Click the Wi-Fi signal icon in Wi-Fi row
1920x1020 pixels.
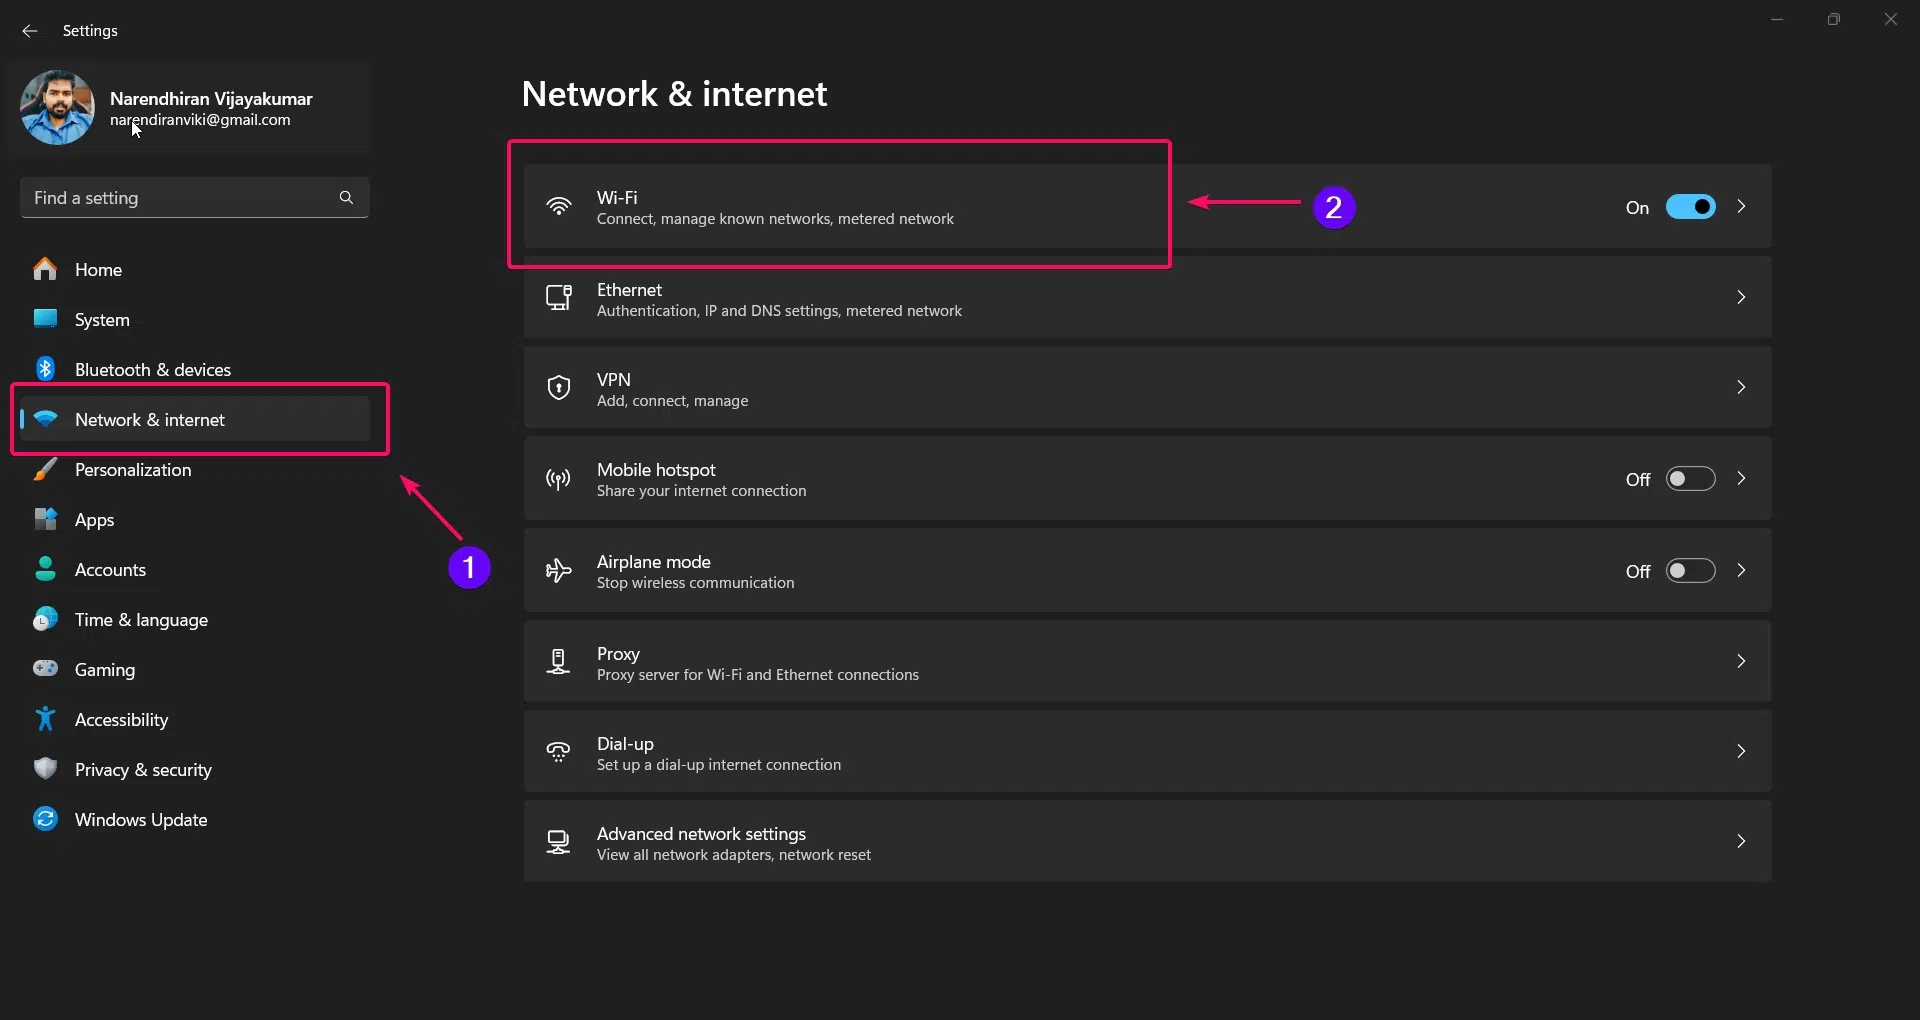[x=558, y=207]
